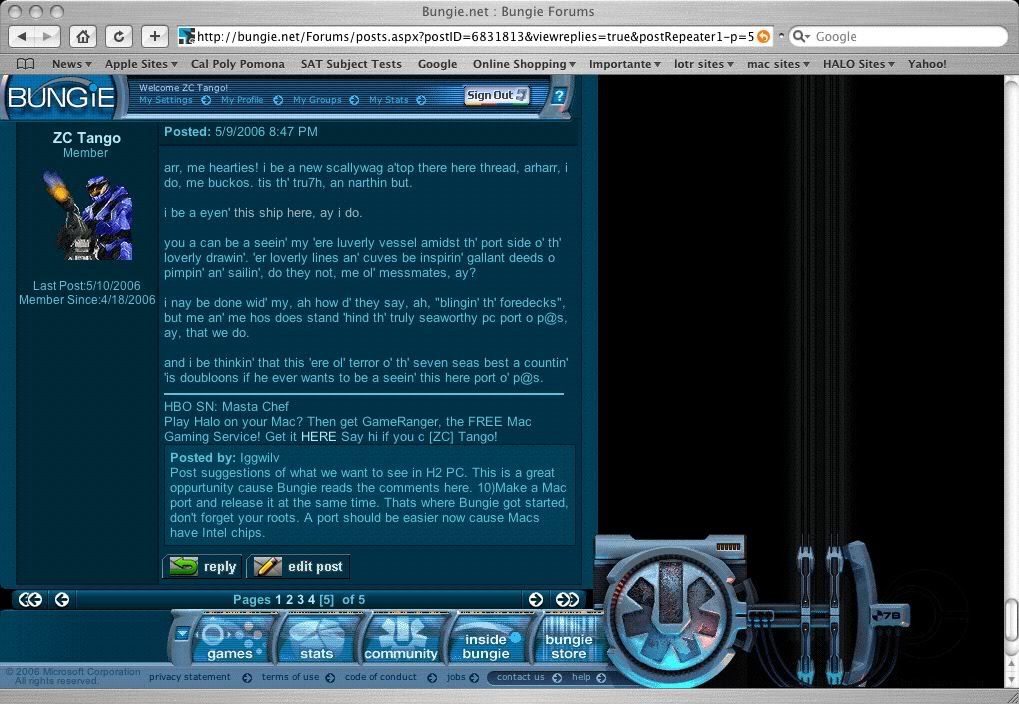Open the community navigation tab
This screenshot has height=704, width=1019.
click(401, 641)
